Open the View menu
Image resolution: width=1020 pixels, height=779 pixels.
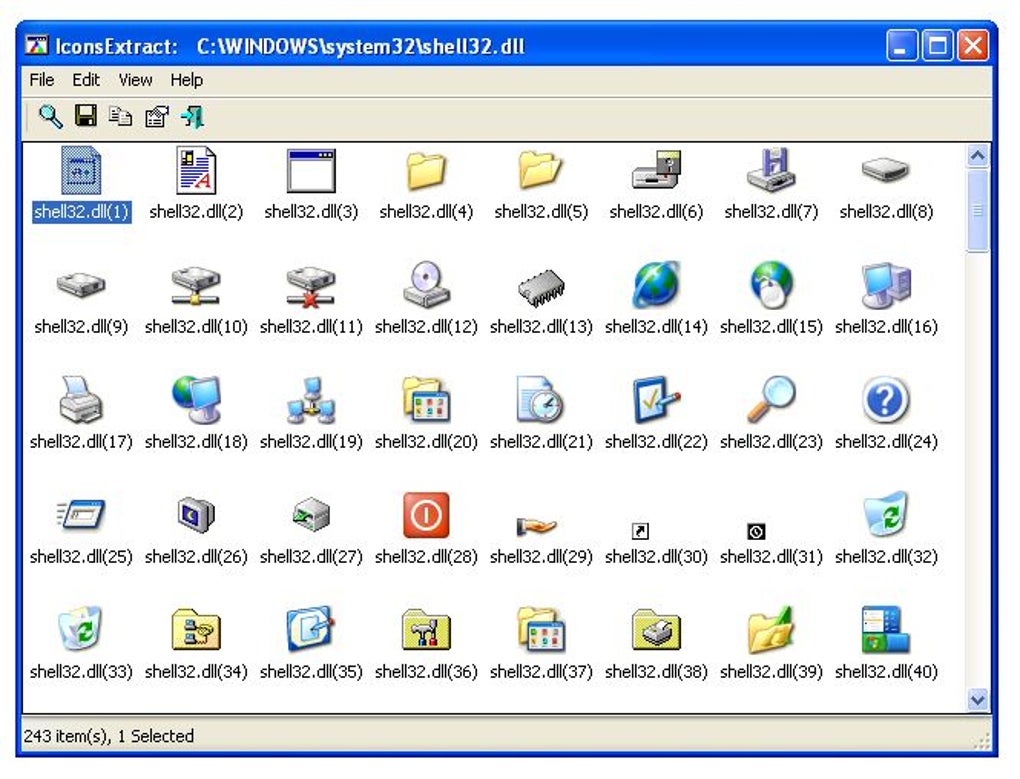click(135, 80)
